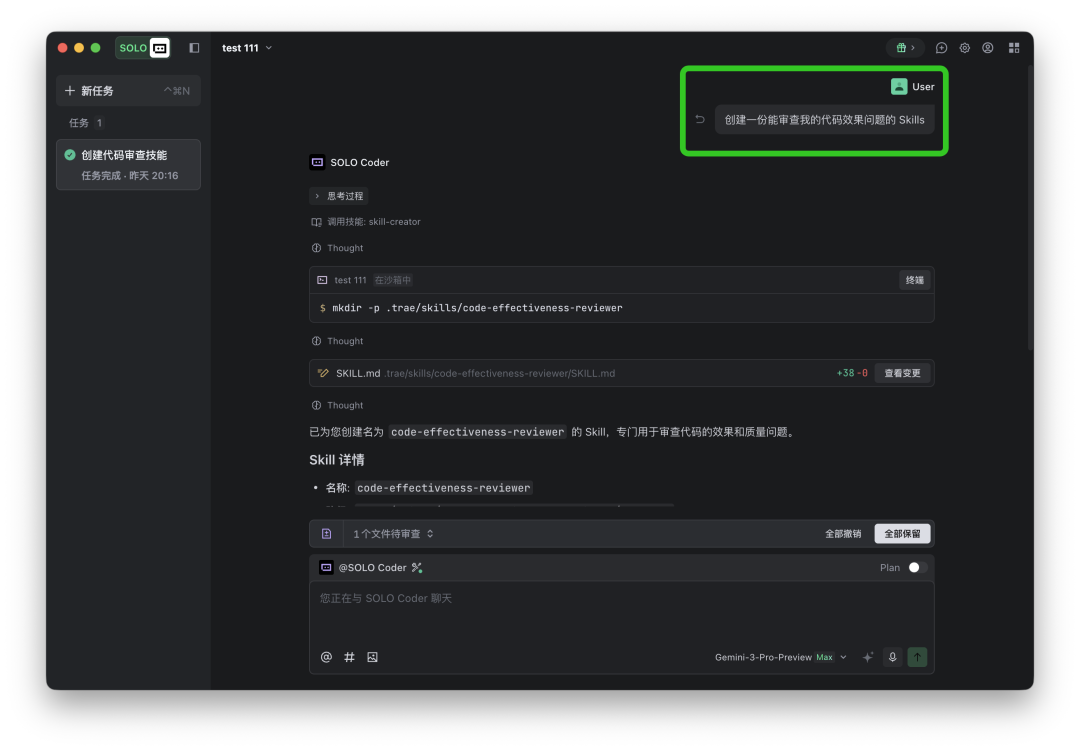Open the user account profile icon
The width and height of the screenshot is (1080, 751).
[x=988, y=48]
